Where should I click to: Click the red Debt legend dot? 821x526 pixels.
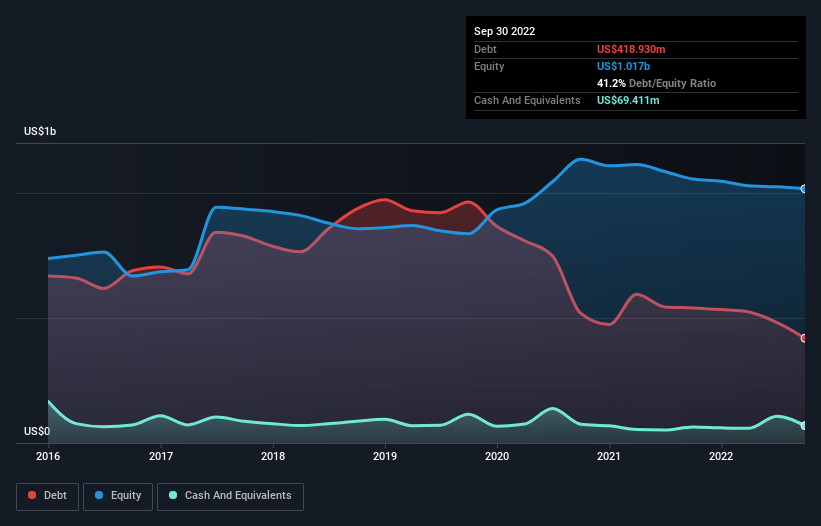pos(32,495)
